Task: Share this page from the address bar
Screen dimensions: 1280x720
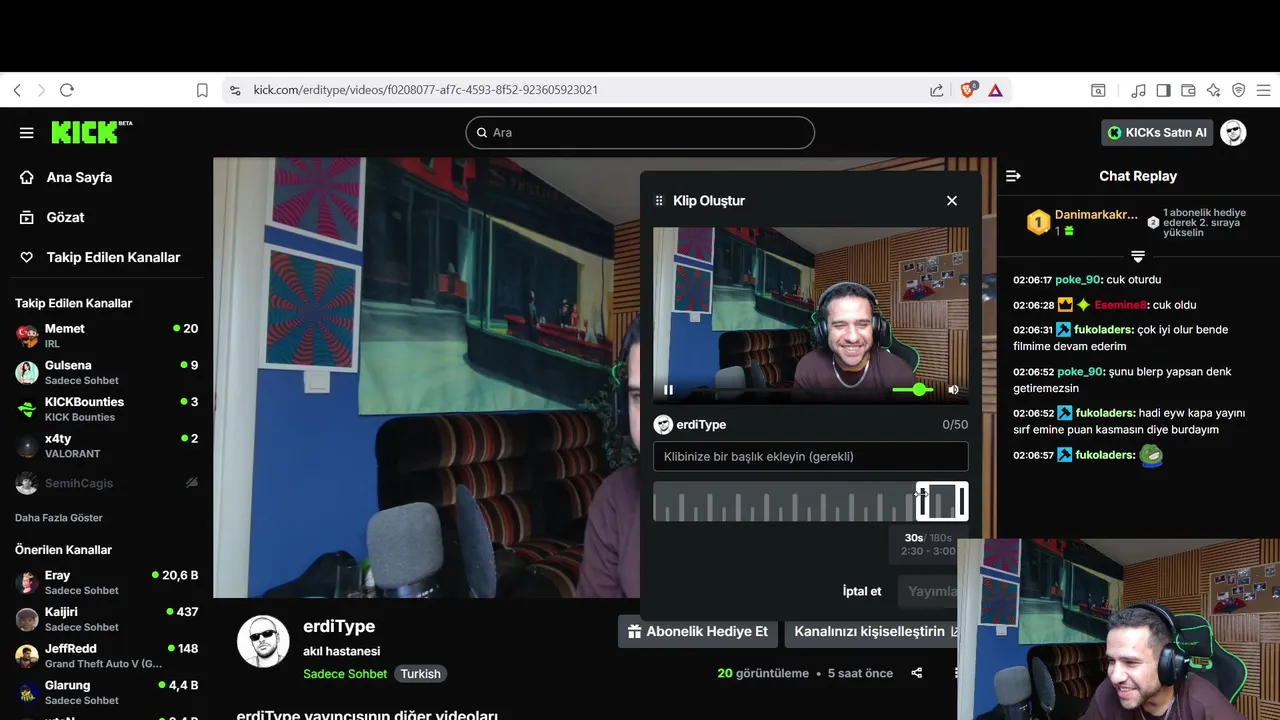Action: coord(937,90)
